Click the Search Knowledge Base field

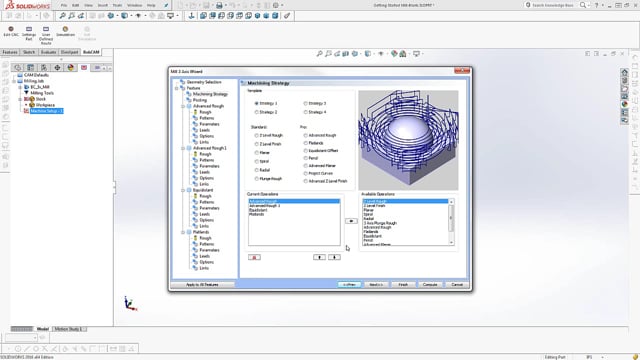coord(552,5)
